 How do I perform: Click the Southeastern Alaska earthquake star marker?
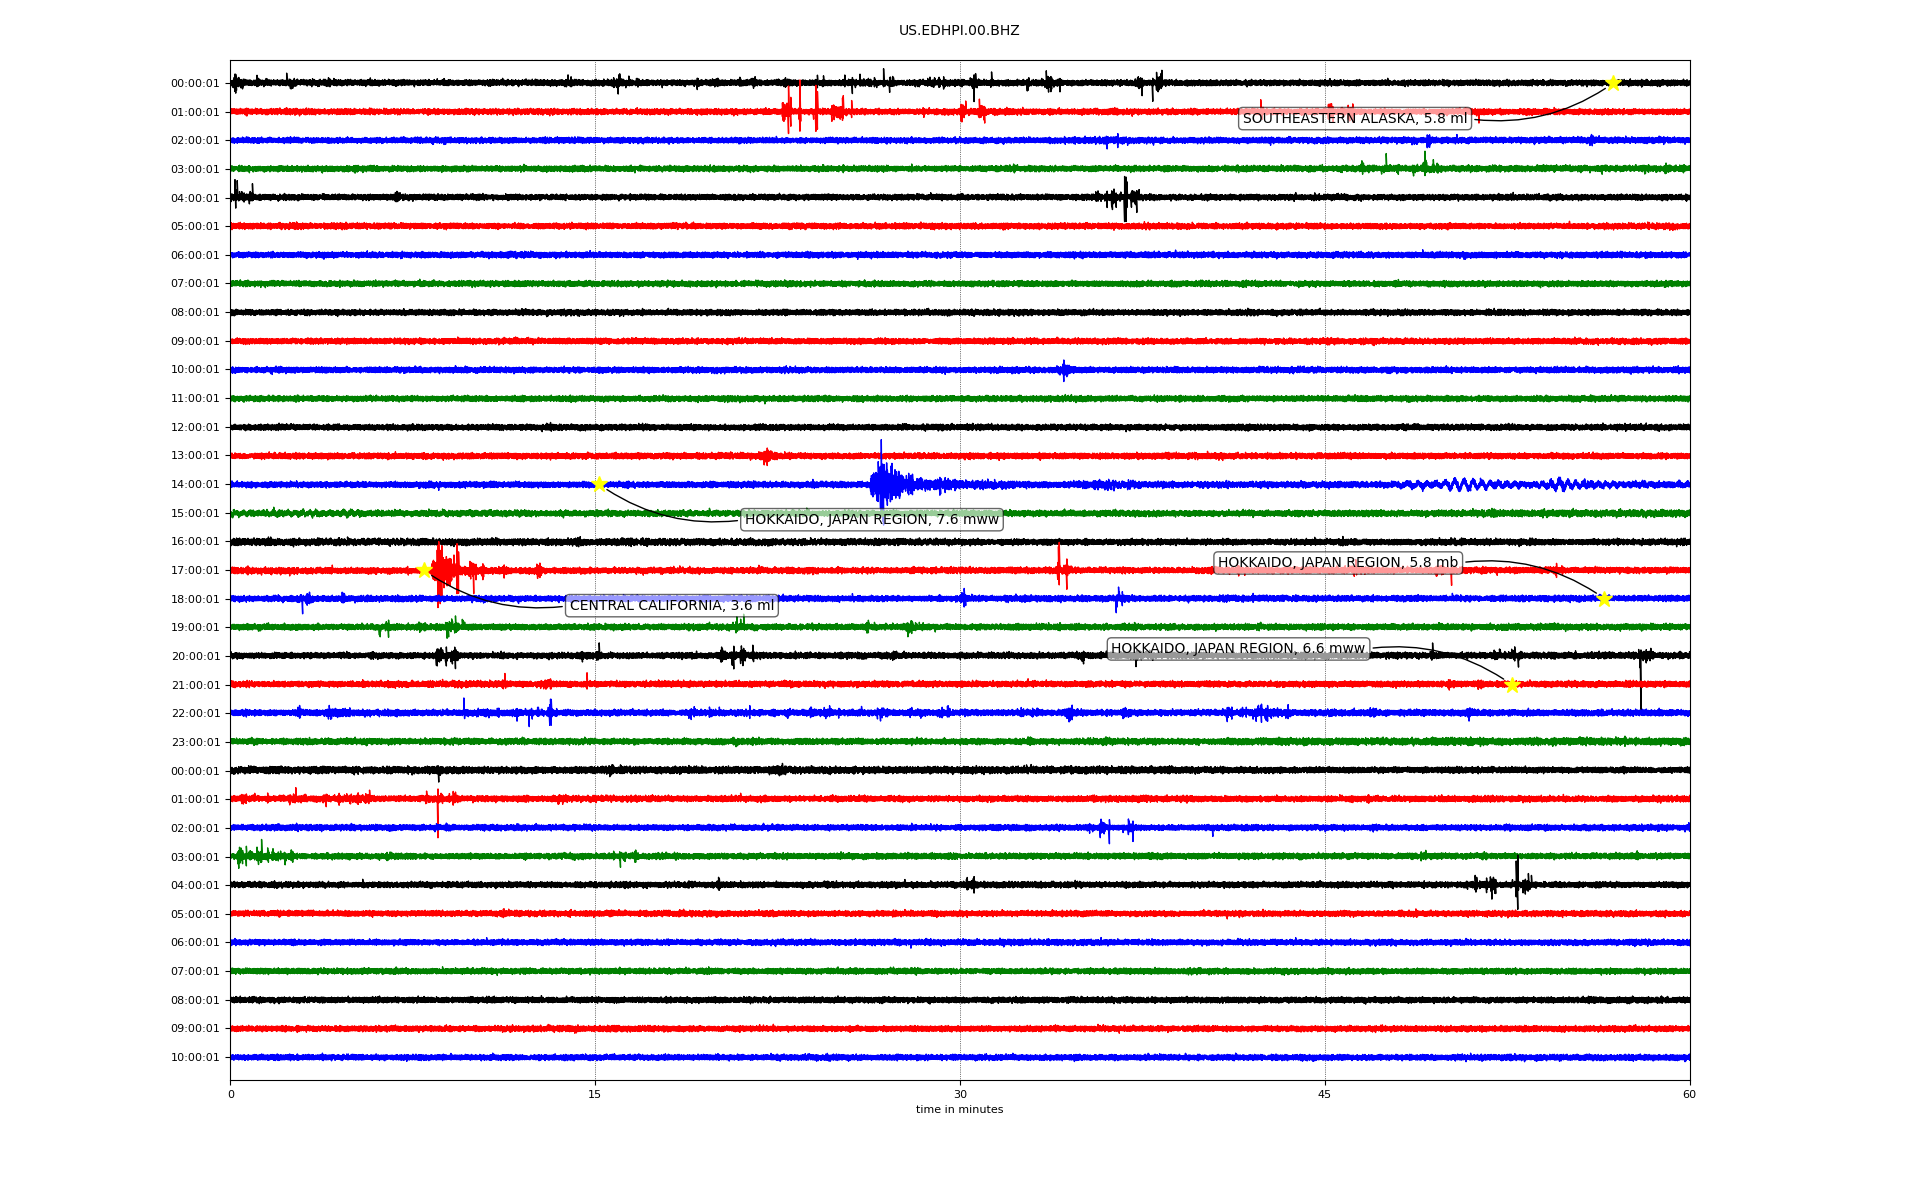pos(1612,83)
